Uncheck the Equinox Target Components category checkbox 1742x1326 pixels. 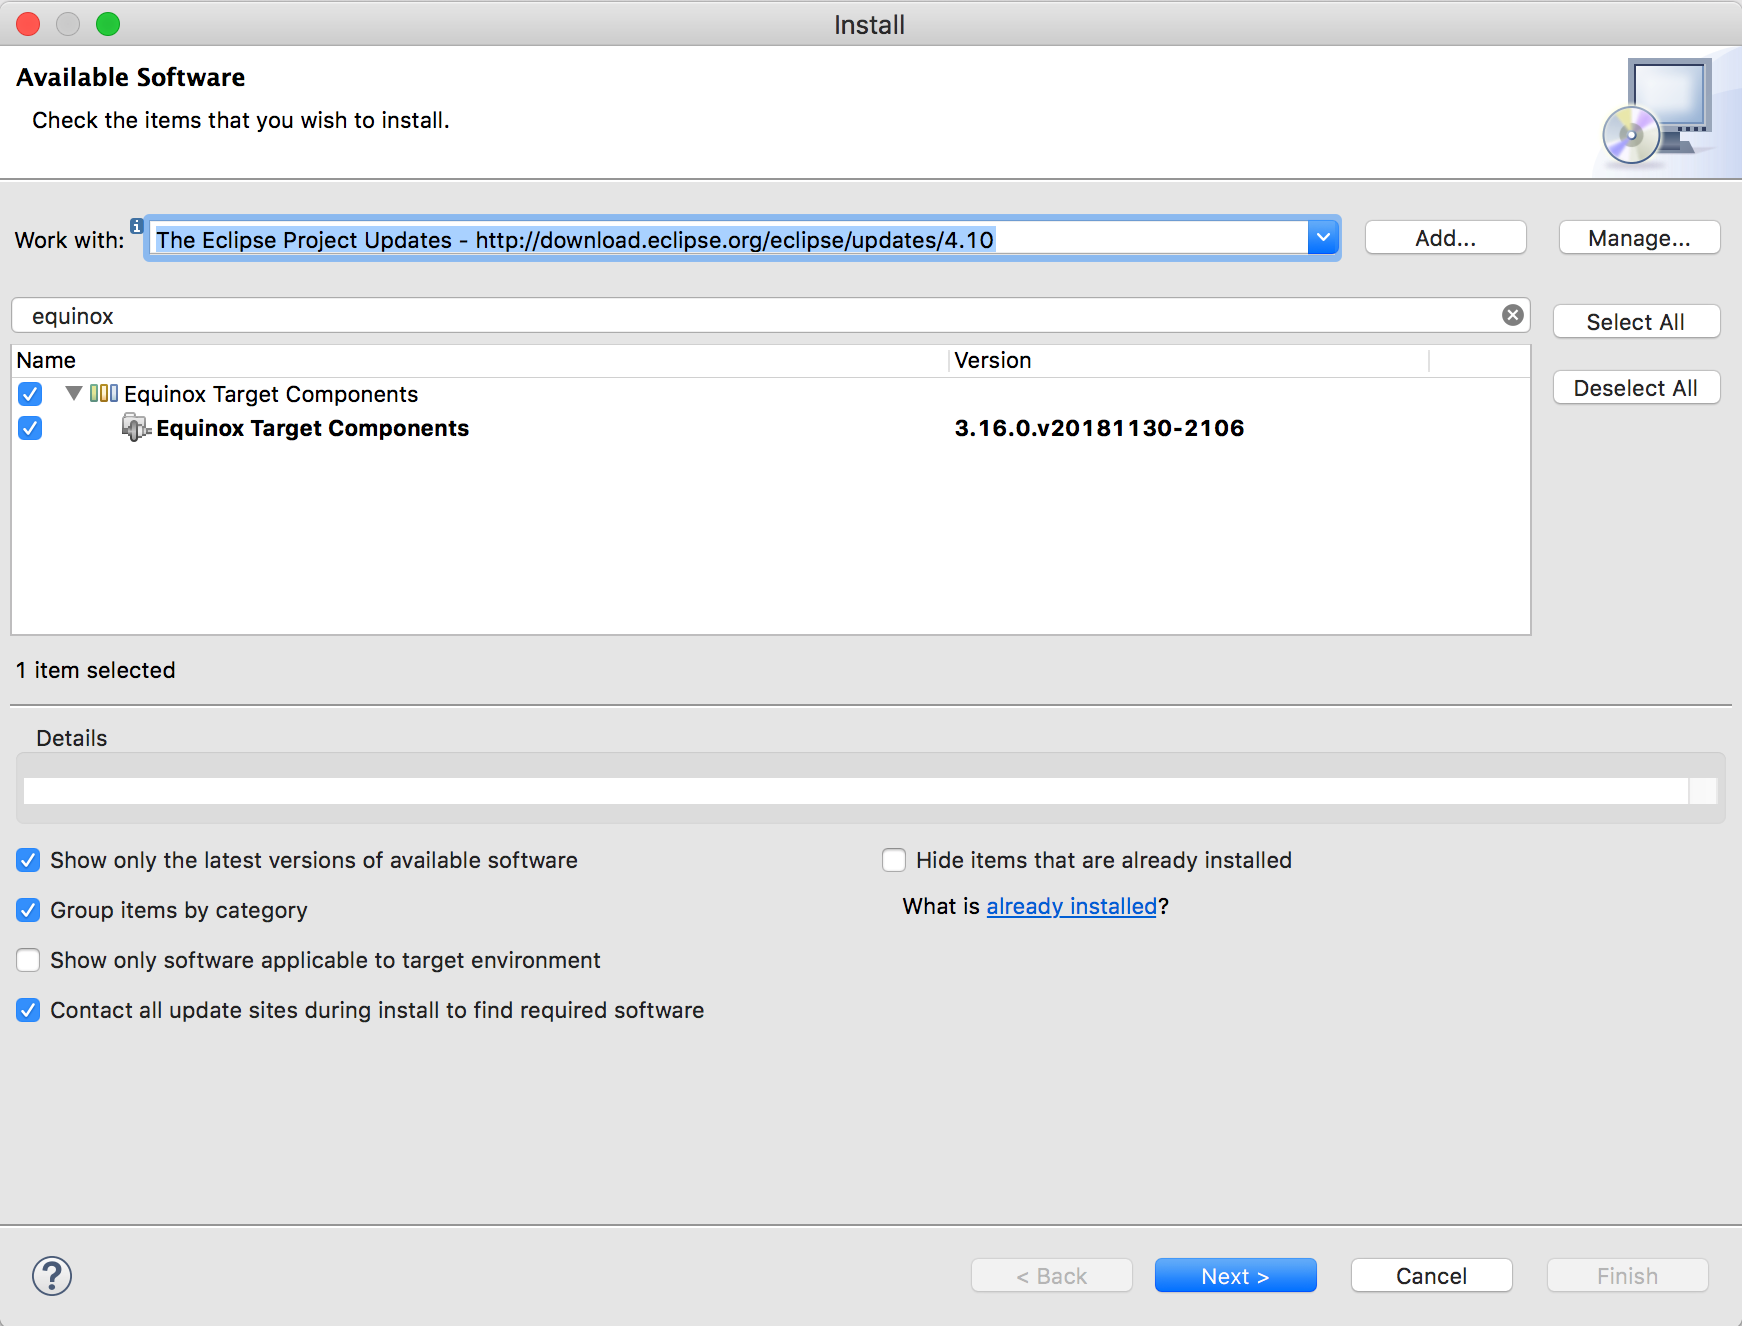click(x=30, y=394)
